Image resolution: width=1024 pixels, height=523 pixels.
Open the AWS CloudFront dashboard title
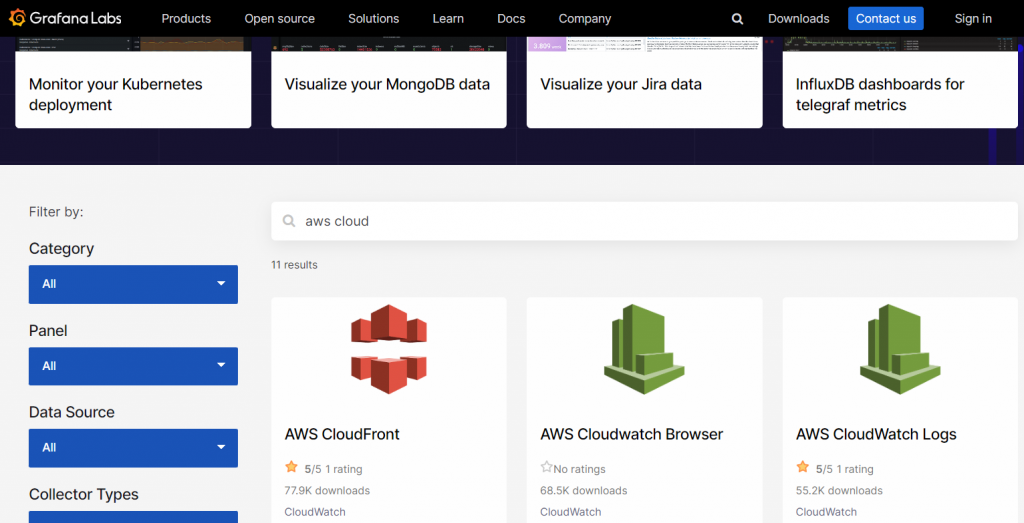pyautogui.click(x=342, y=434)
